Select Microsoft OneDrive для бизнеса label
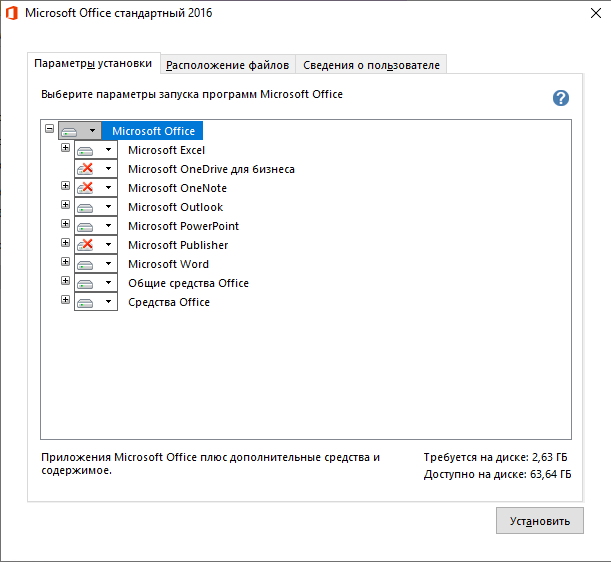Screen dimensions: 611x562 click(212, 169)
